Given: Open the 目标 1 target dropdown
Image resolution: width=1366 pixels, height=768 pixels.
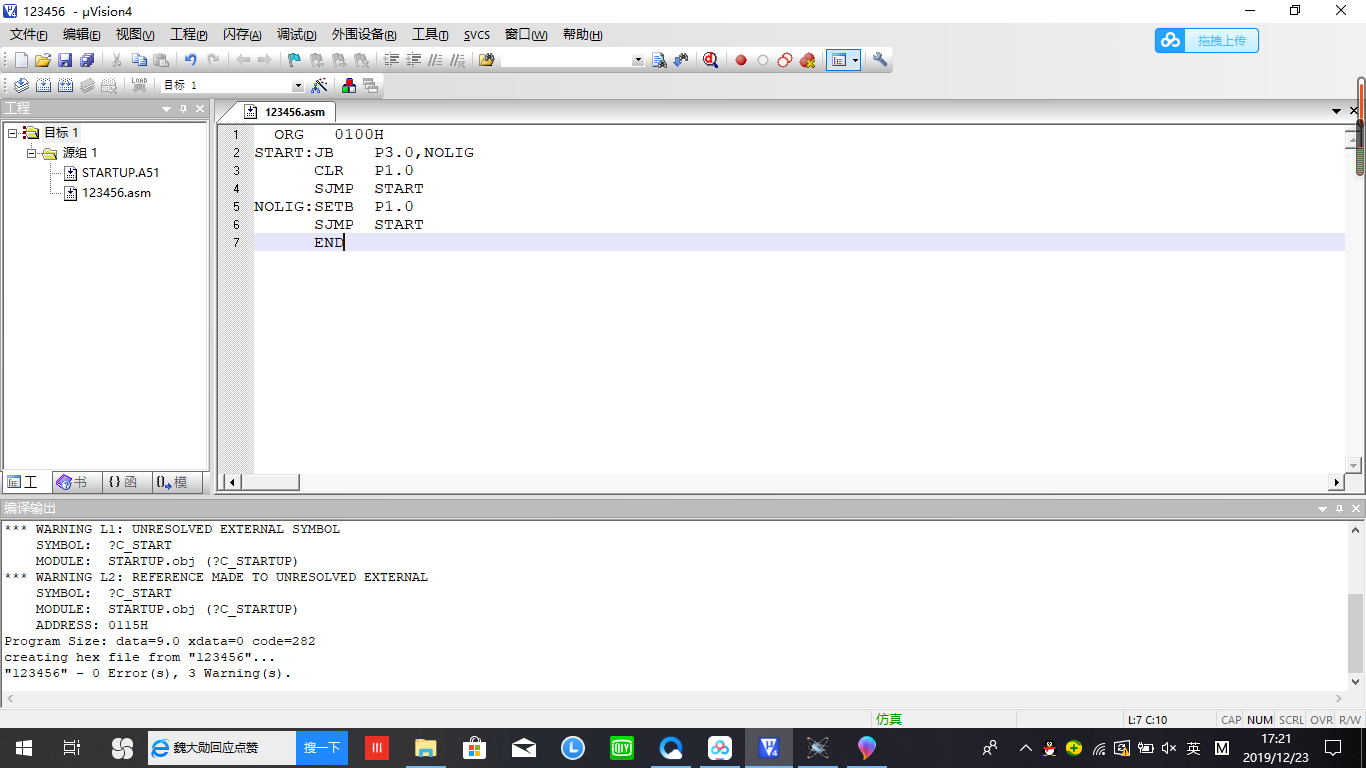Looking at the screenshot, I should pos(297,86).
